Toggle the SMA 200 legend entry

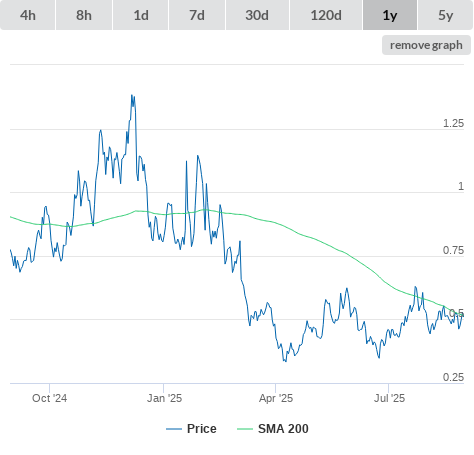(273, 429)
